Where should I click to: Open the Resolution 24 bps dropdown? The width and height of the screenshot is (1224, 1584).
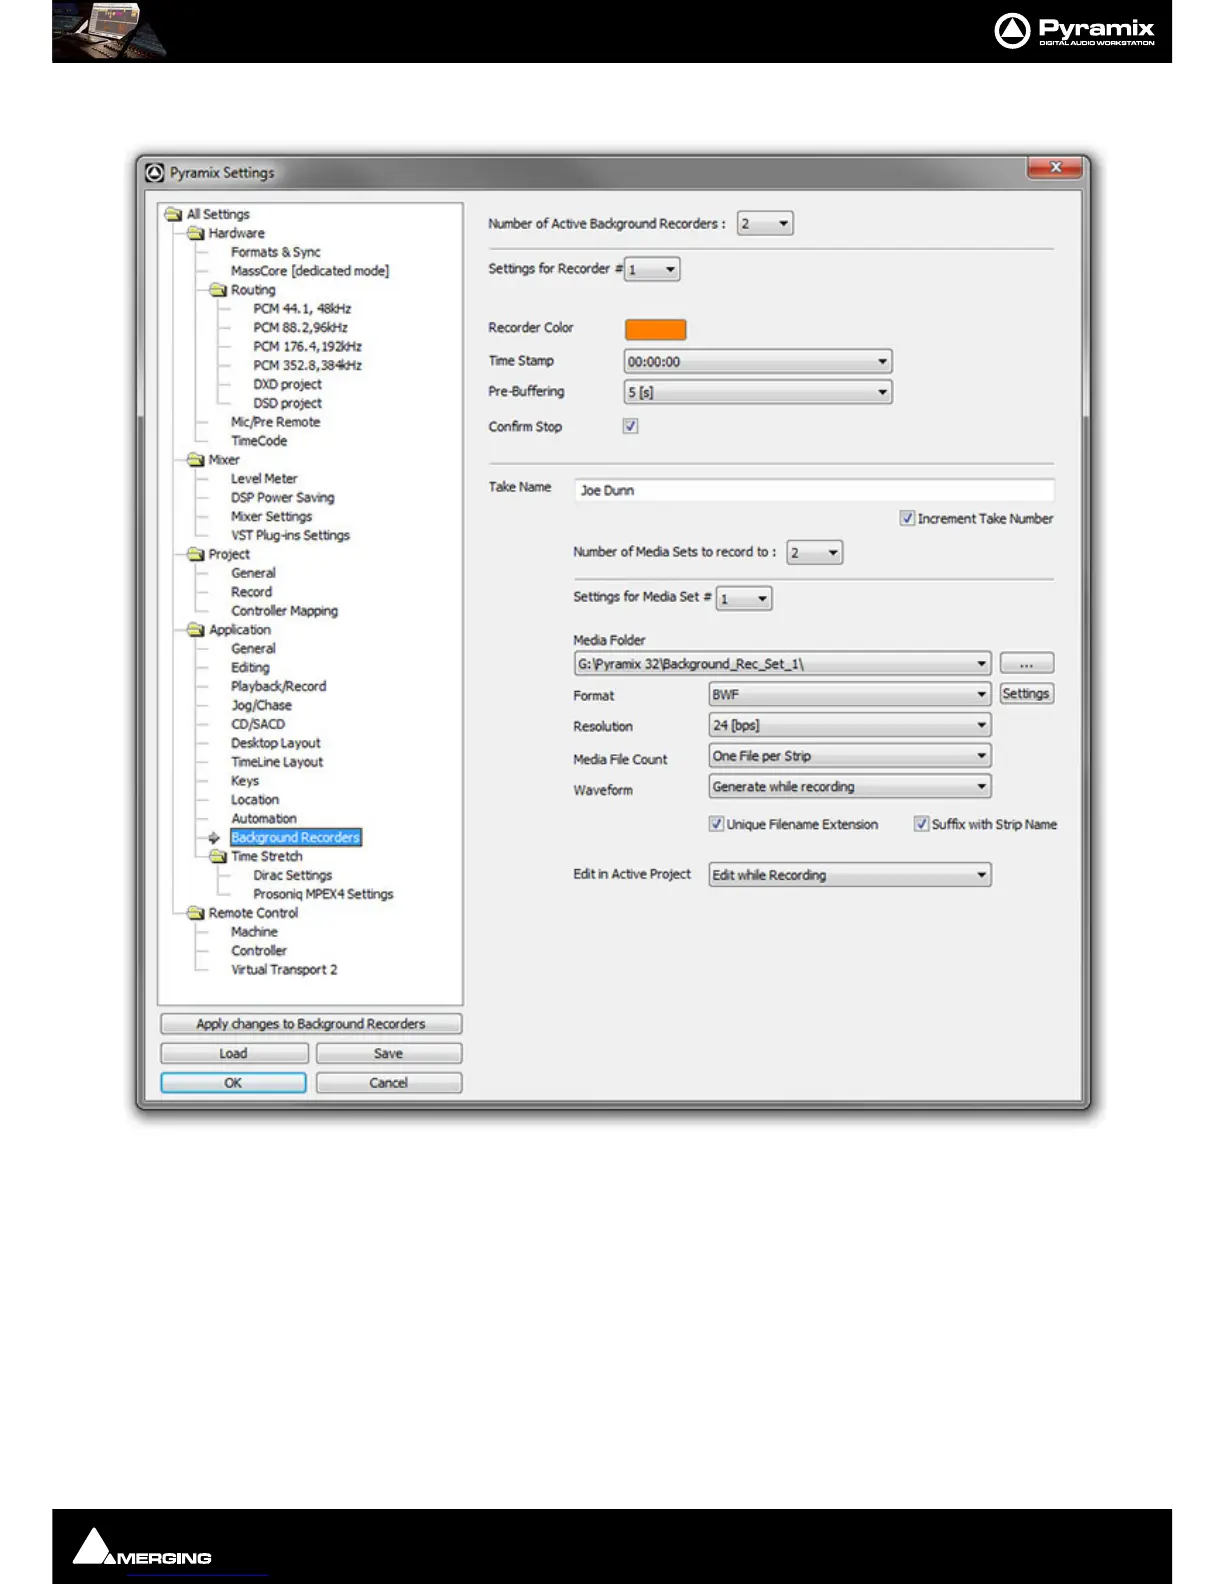coord(850,725)
